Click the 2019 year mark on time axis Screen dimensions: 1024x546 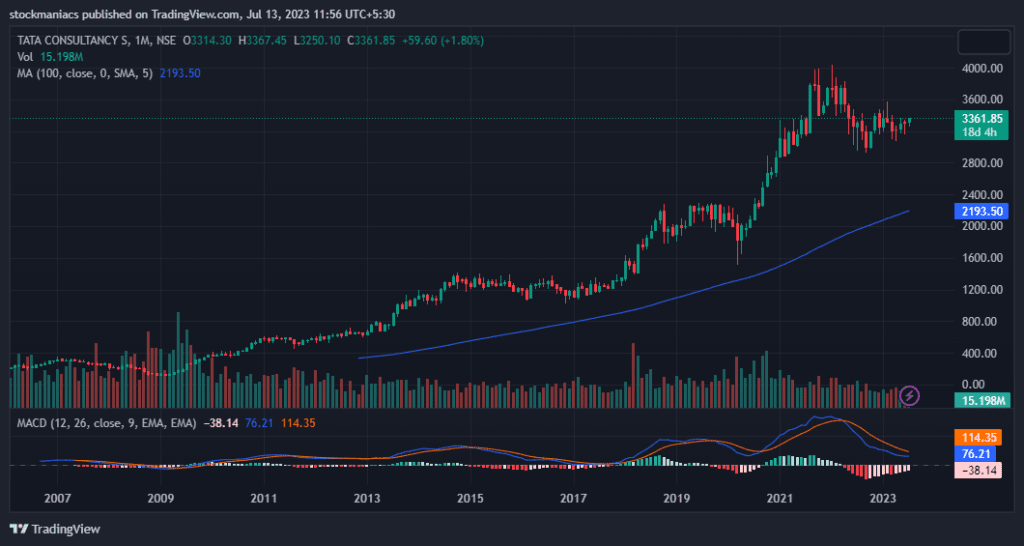pos(677,498)
